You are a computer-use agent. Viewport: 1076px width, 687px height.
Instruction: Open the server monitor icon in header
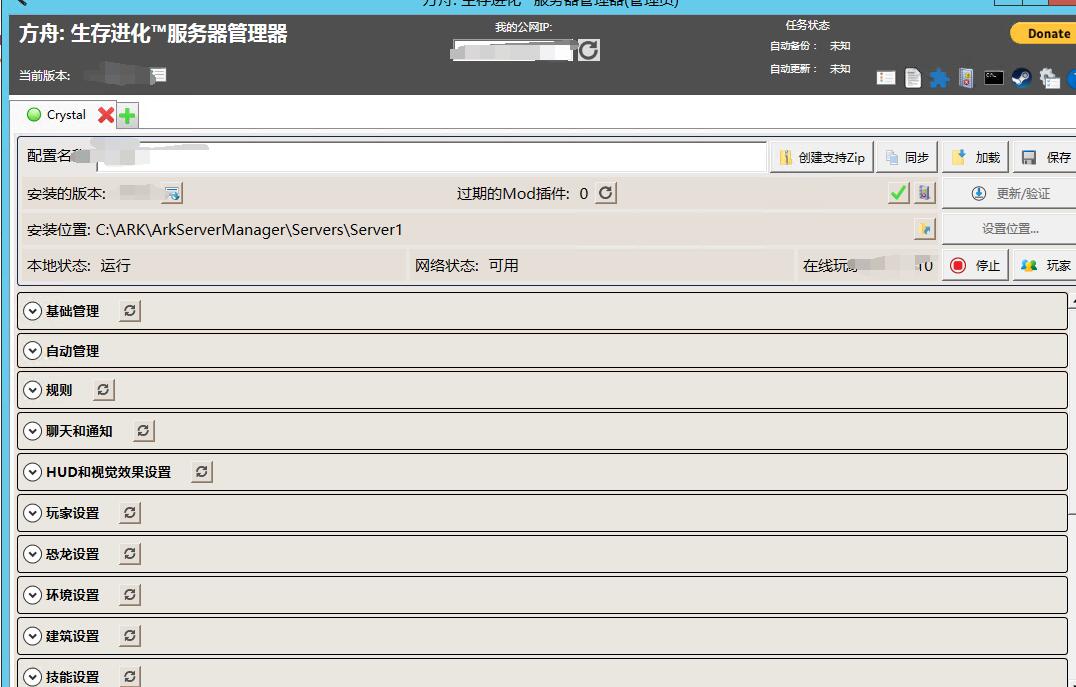point(966,78)
